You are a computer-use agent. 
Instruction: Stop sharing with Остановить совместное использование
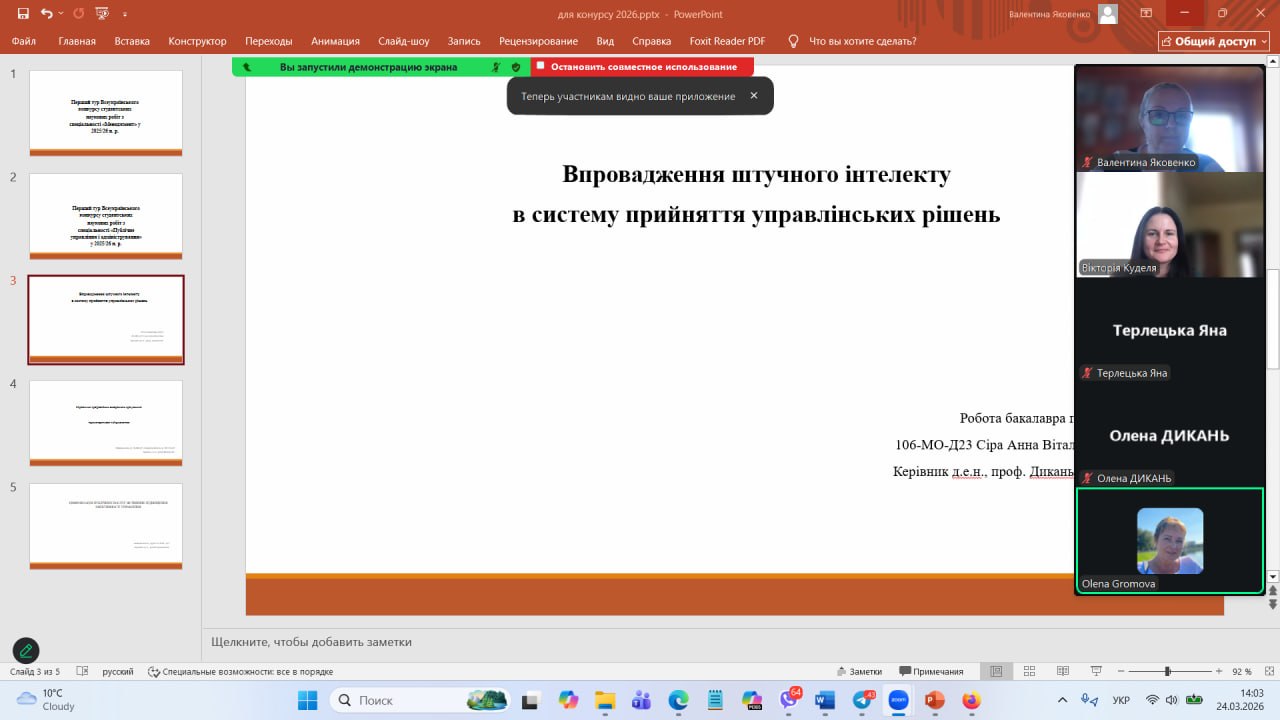(x=642, y=67)
